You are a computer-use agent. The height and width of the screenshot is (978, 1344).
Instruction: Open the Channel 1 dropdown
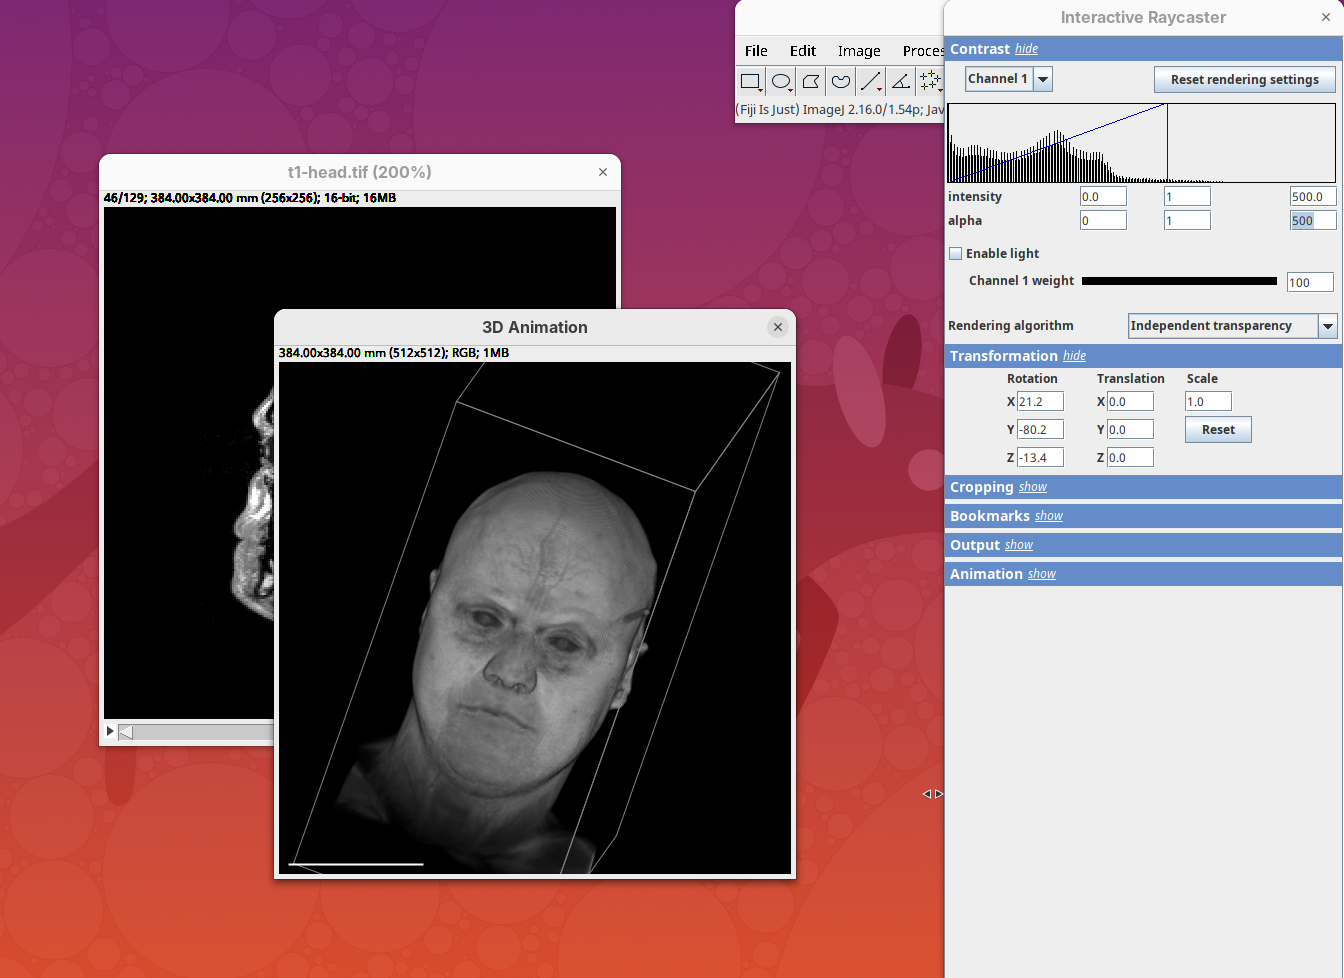1042,79
